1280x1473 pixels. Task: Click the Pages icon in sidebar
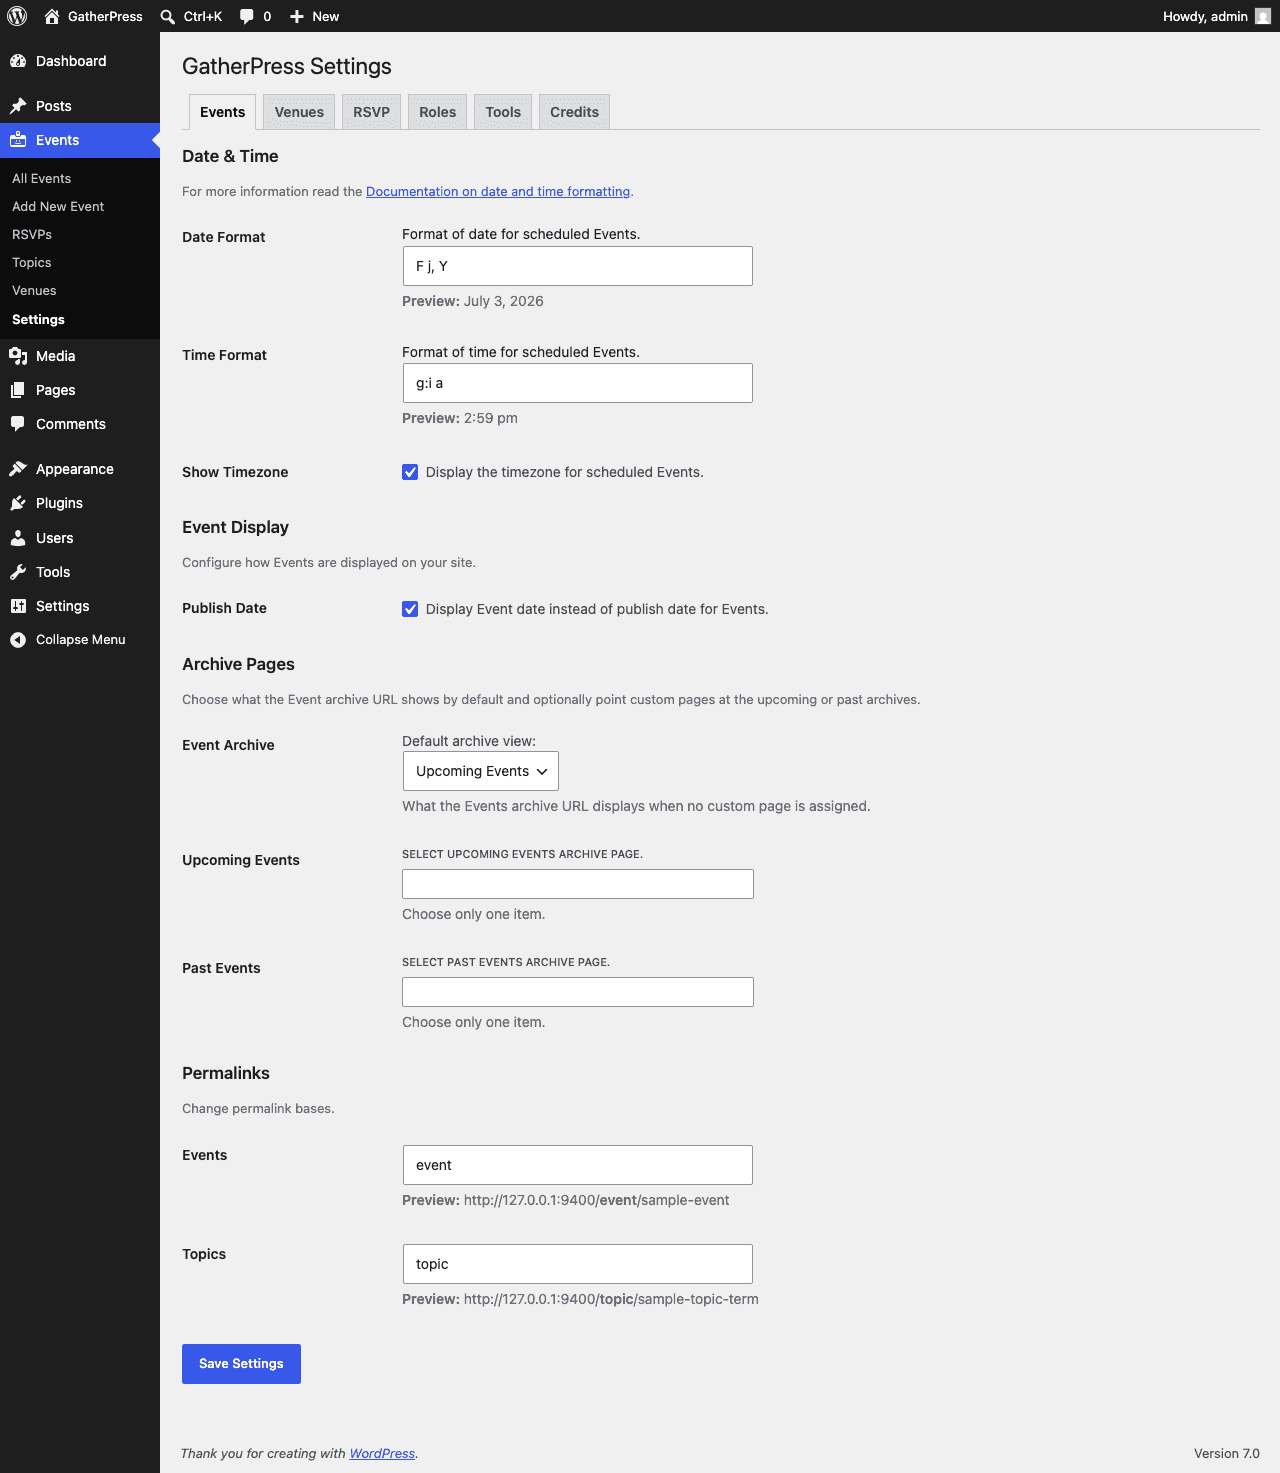tap(18, 390)
